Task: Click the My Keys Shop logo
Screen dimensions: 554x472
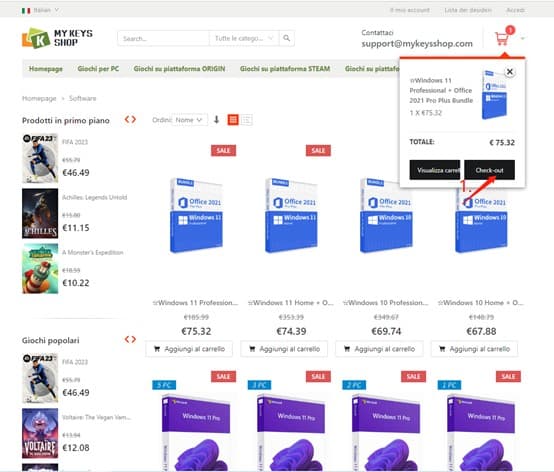Action: [57, 38]
